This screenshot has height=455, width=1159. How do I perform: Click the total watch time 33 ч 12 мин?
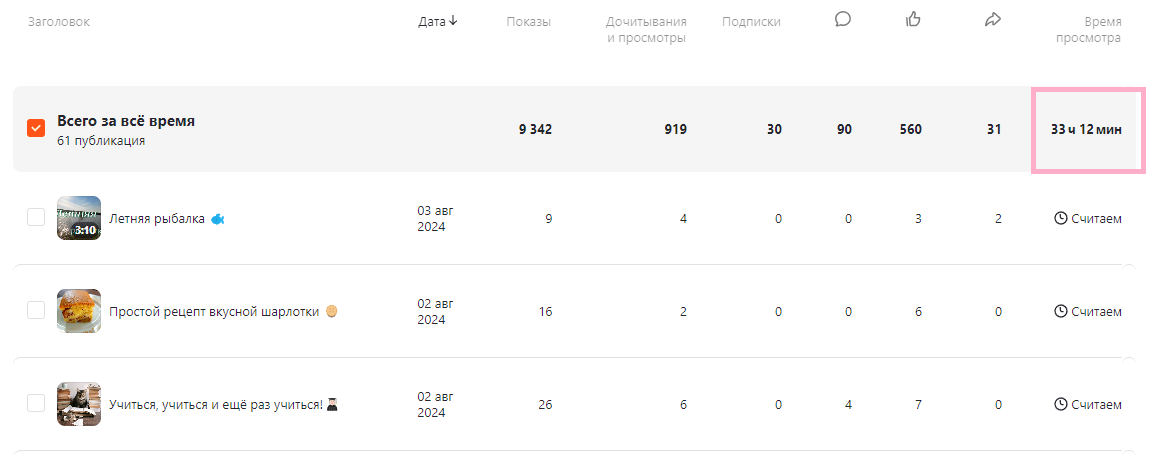1086,130
